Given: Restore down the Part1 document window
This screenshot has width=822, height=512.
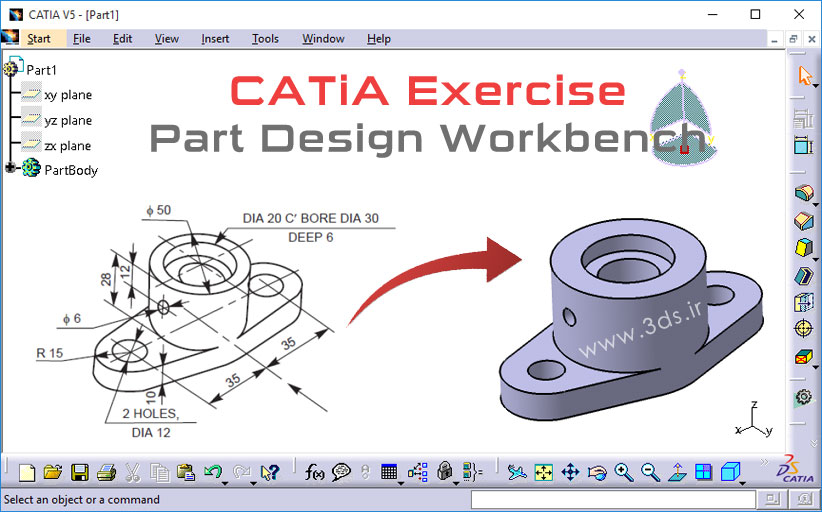Looking at the screenshot, I should (793, 39).
